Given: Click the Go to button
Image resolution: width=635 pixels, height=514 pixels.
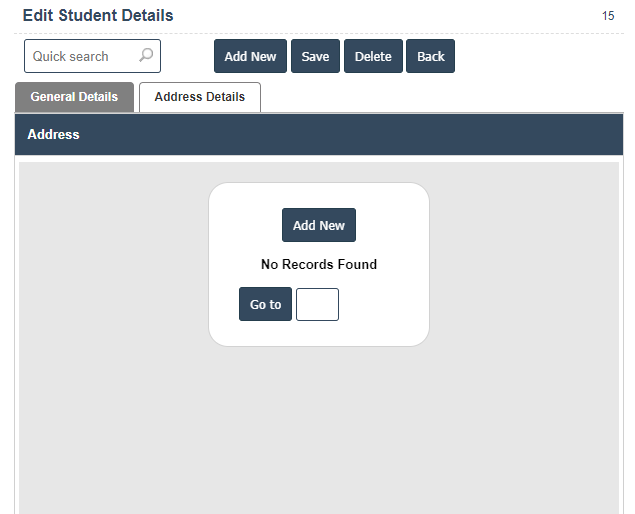Looking at the screenshot, I should click(265, 304).
